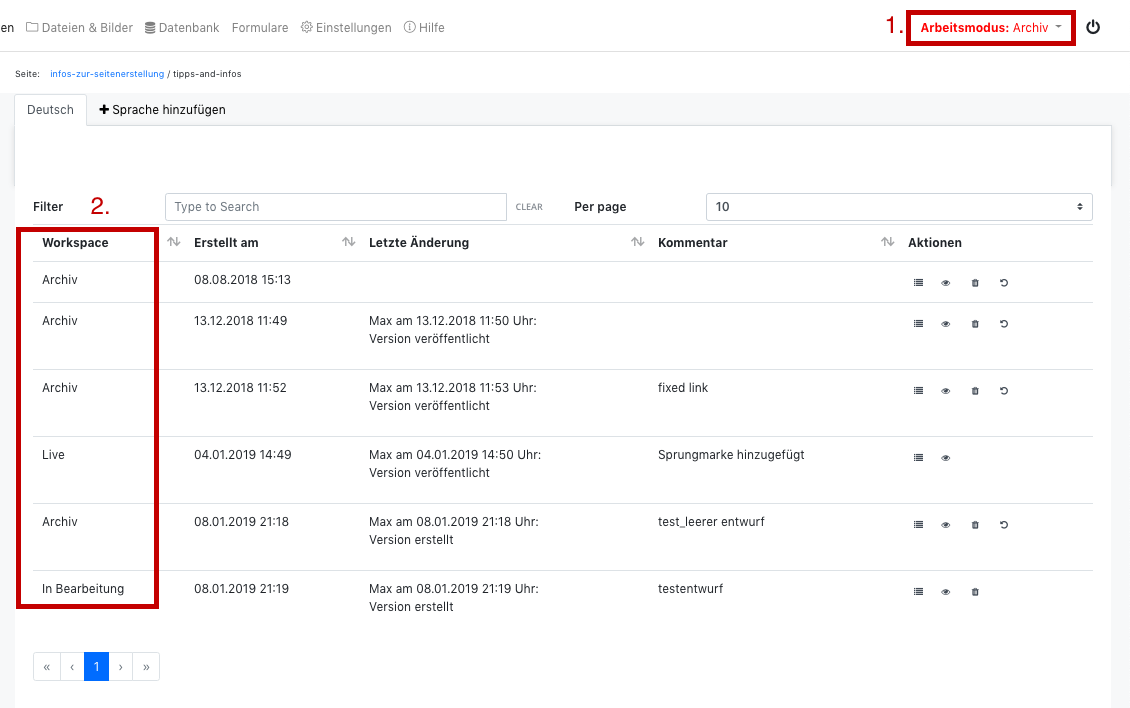Focus the Type to Search filter field
This screenshot has width=1130, height=708.
point(336,207)
